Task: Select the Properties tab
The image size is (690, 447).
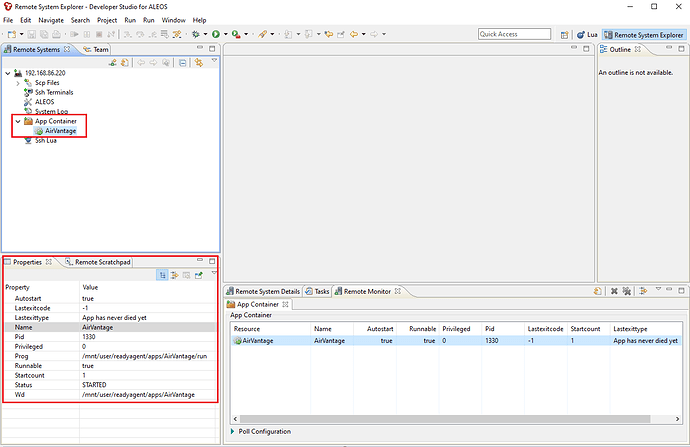Action: (27, 262)
